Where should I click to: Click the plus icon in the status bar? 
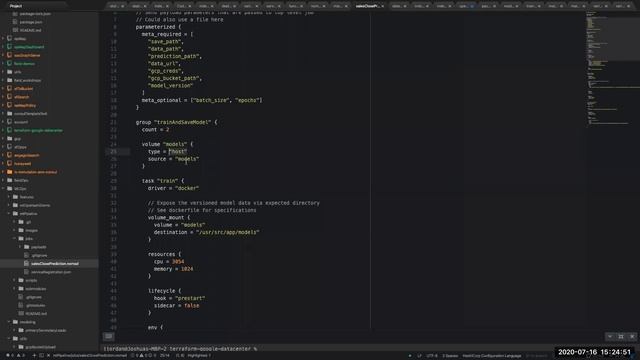pos(34,356)
